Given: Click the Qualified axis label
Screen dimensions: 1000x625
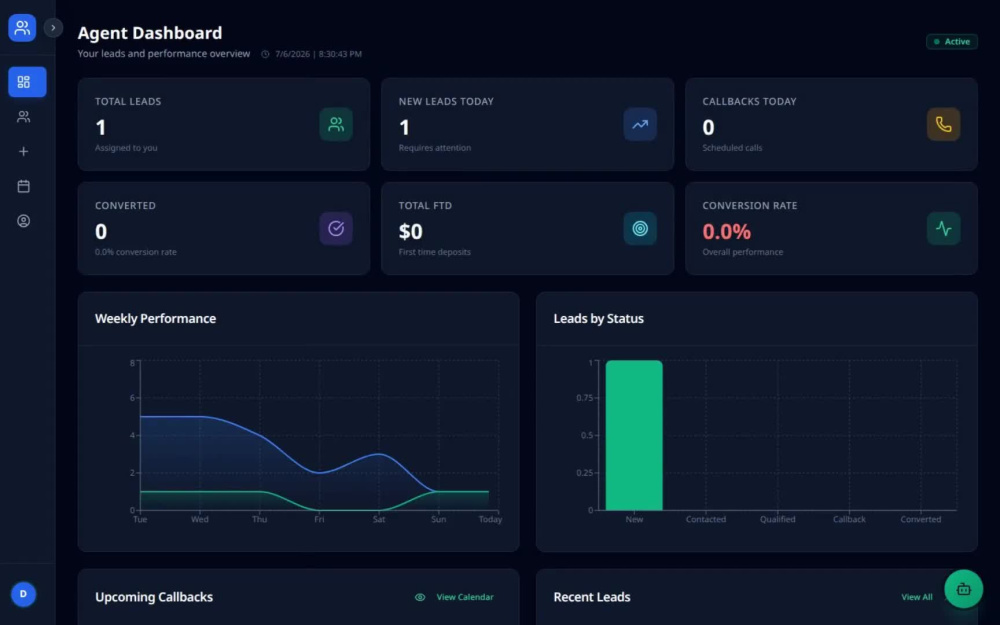Looking at the screenshot, I should [777, 519].
